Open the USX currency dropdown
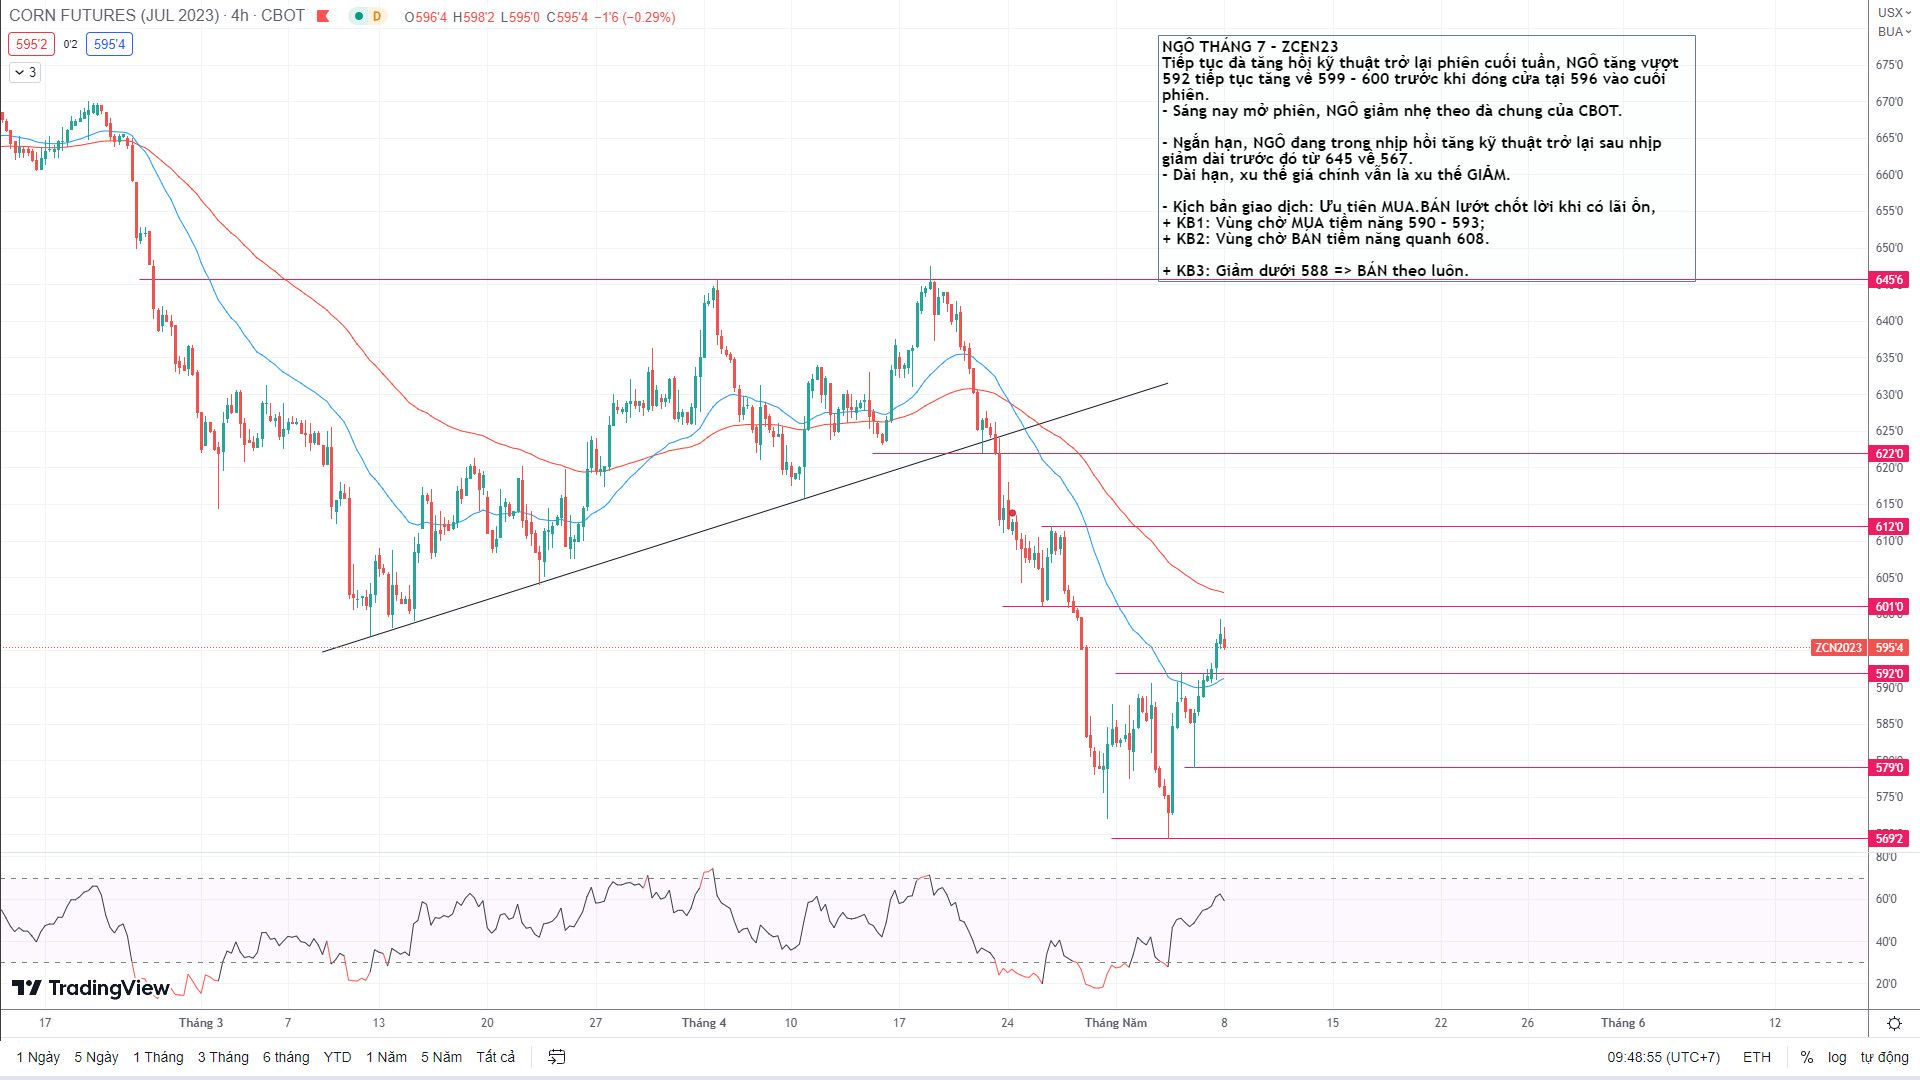The image size is (1920, 1080). coord(1893,12)
